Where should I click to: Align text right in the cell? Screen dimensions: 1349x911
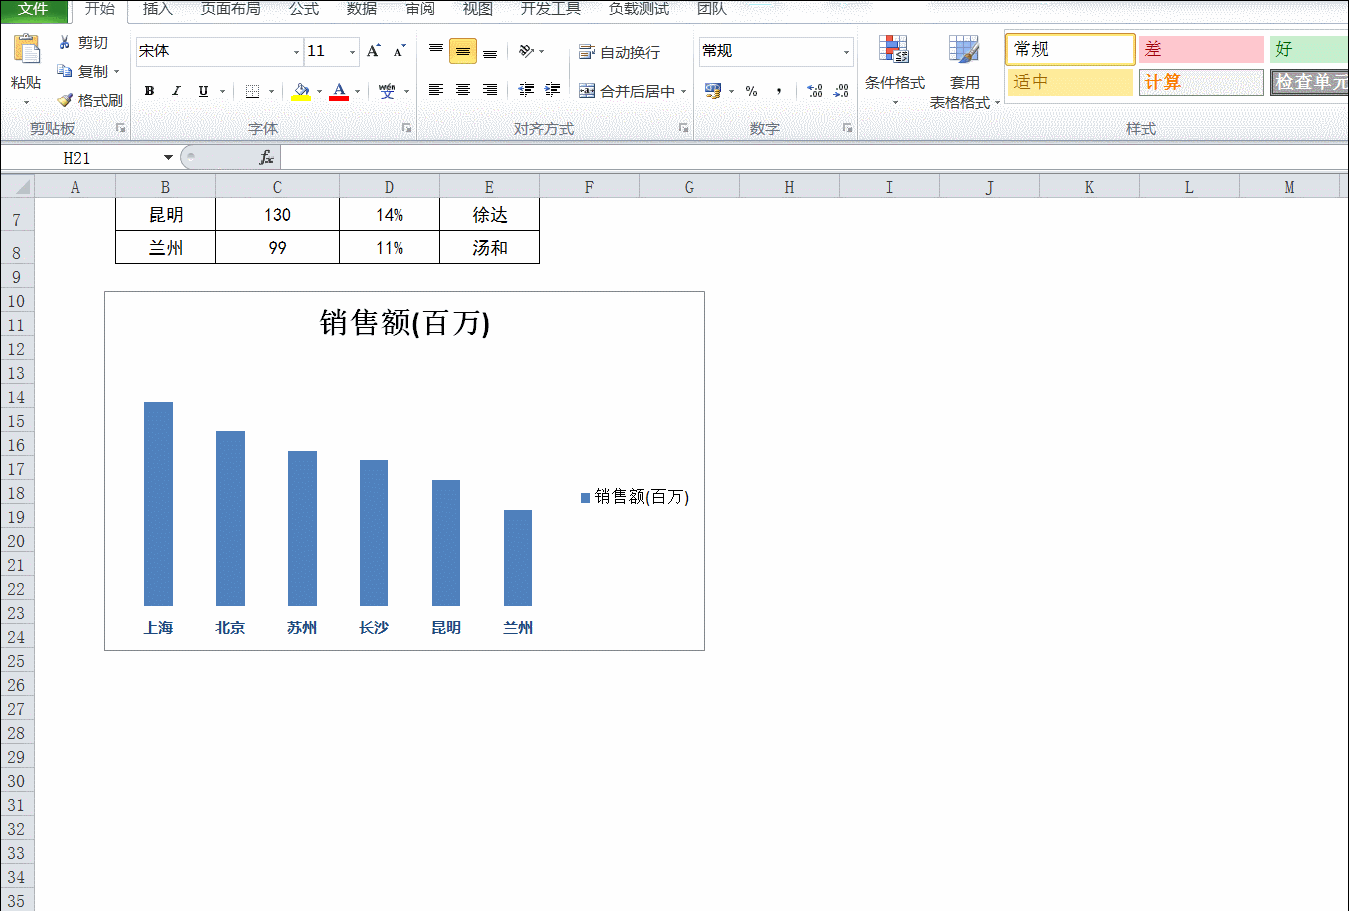490,91
